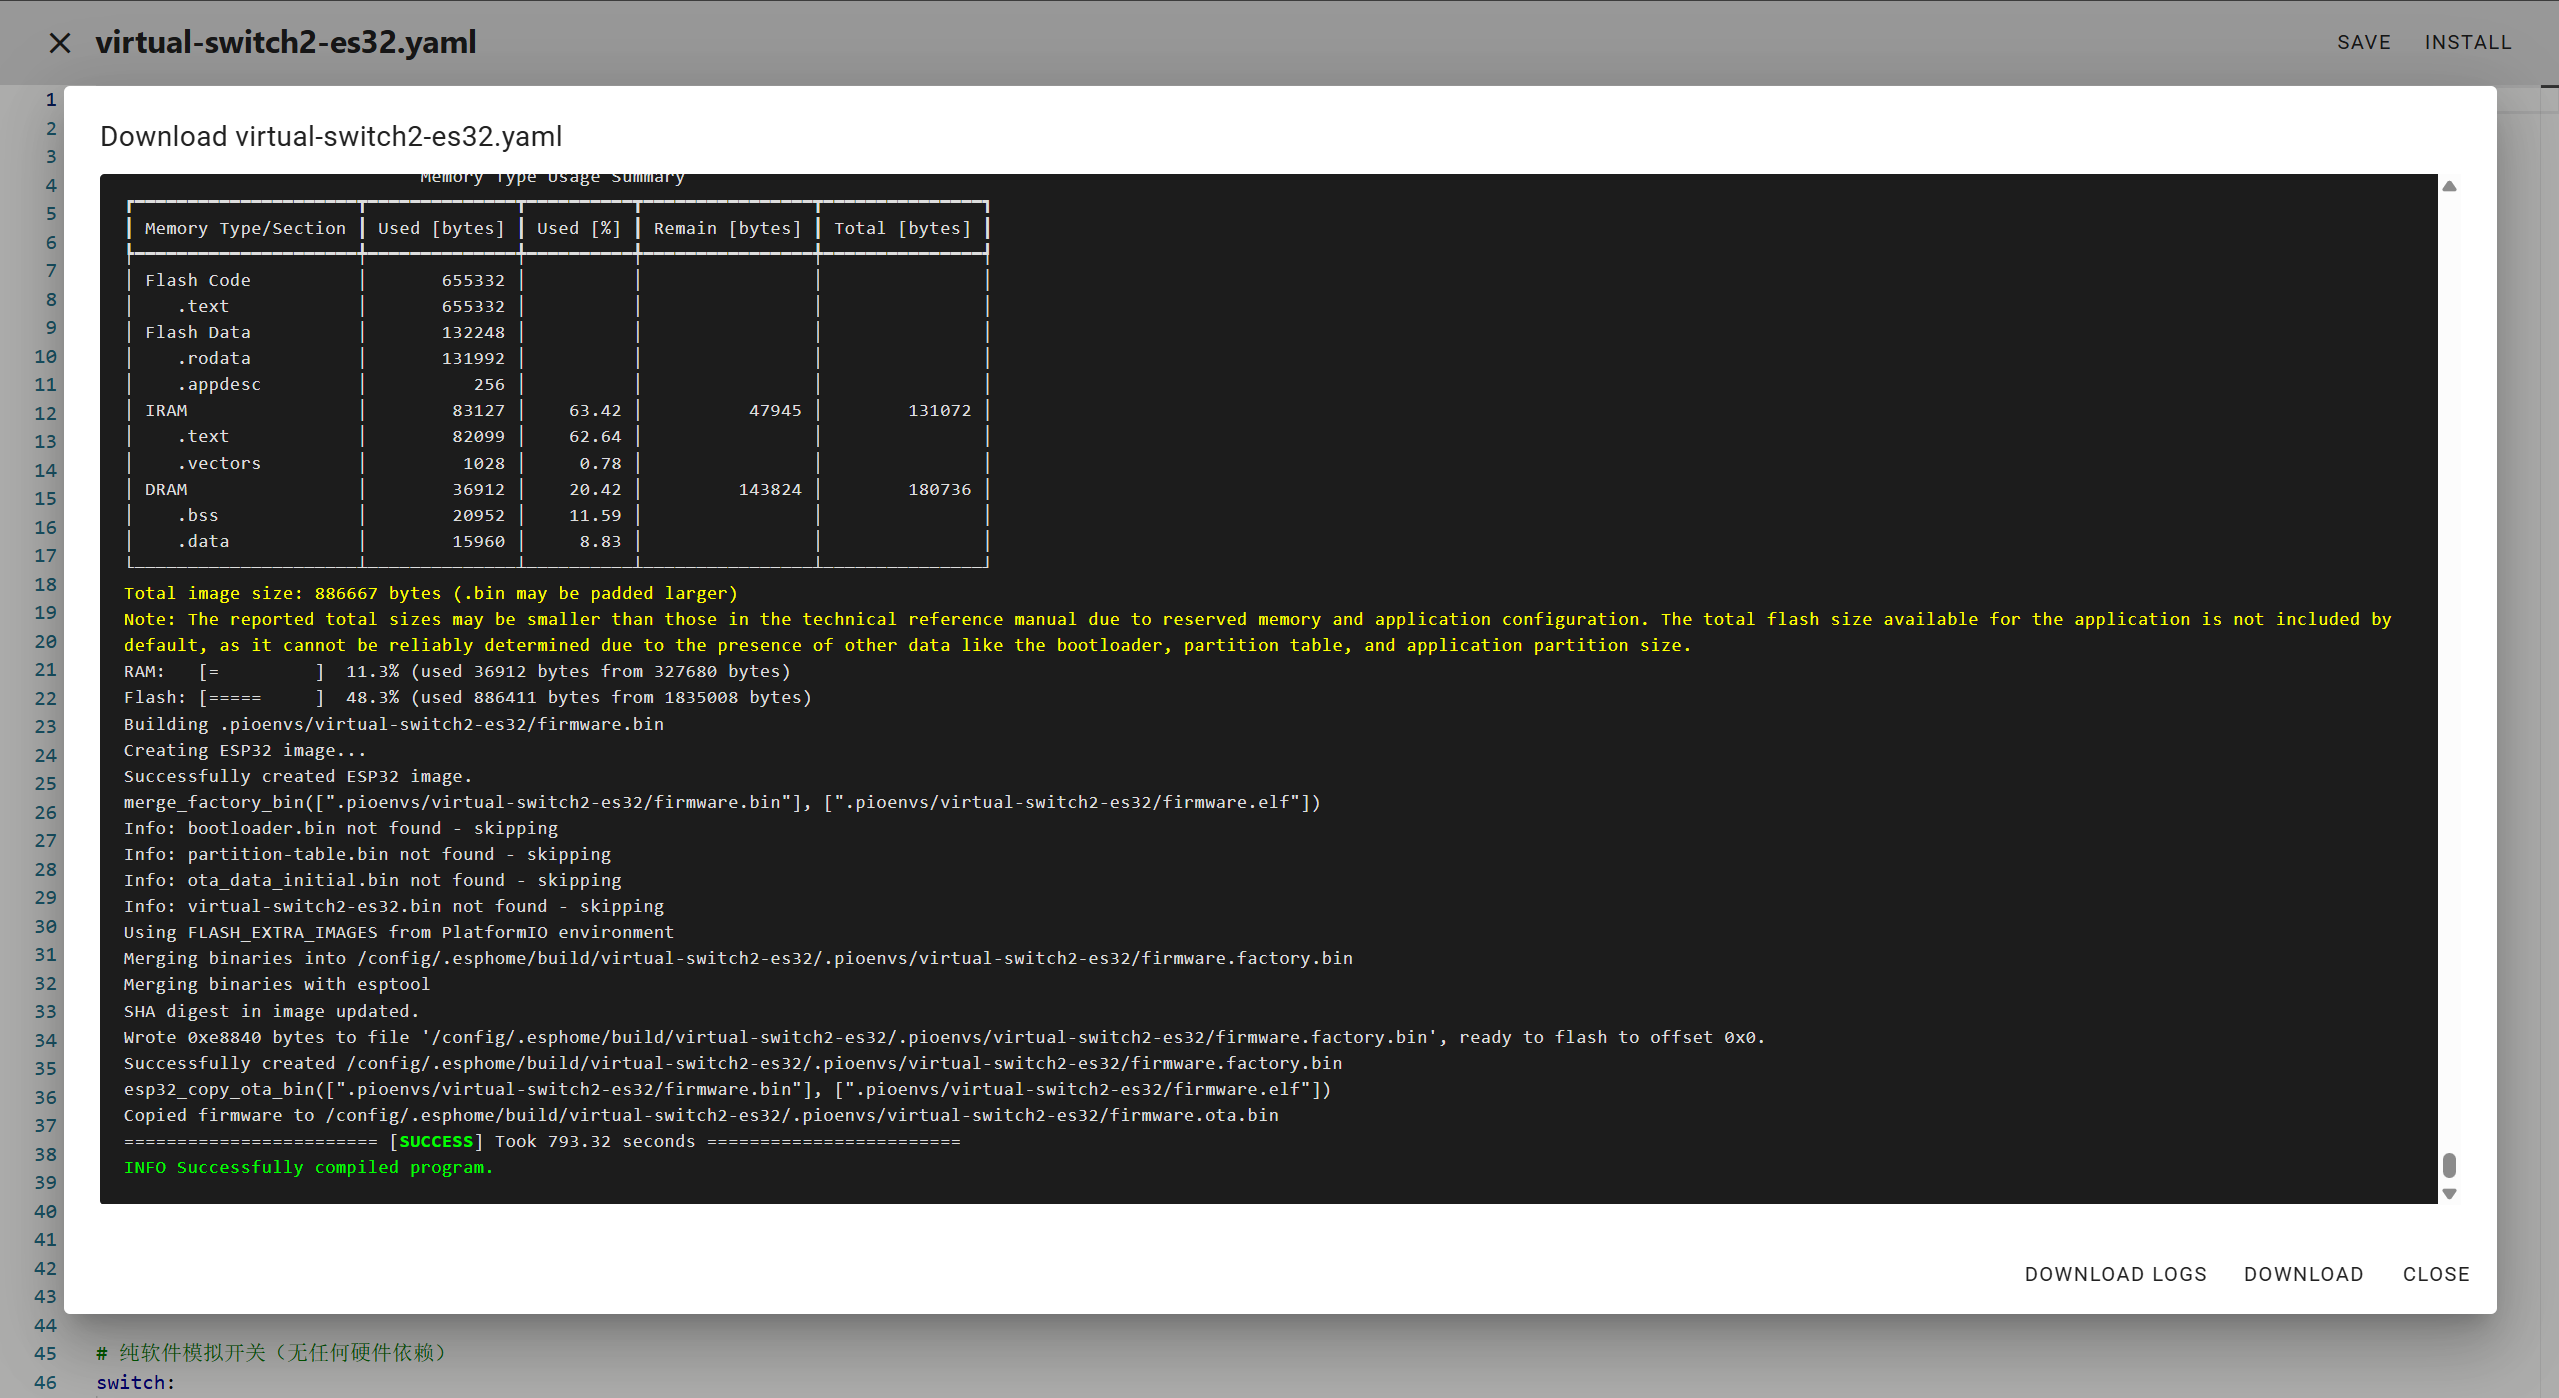This screenshot has height=1398, width=2559.
Task: Click the "Memory Type/Section" table header
Action: tap(245, 228)
